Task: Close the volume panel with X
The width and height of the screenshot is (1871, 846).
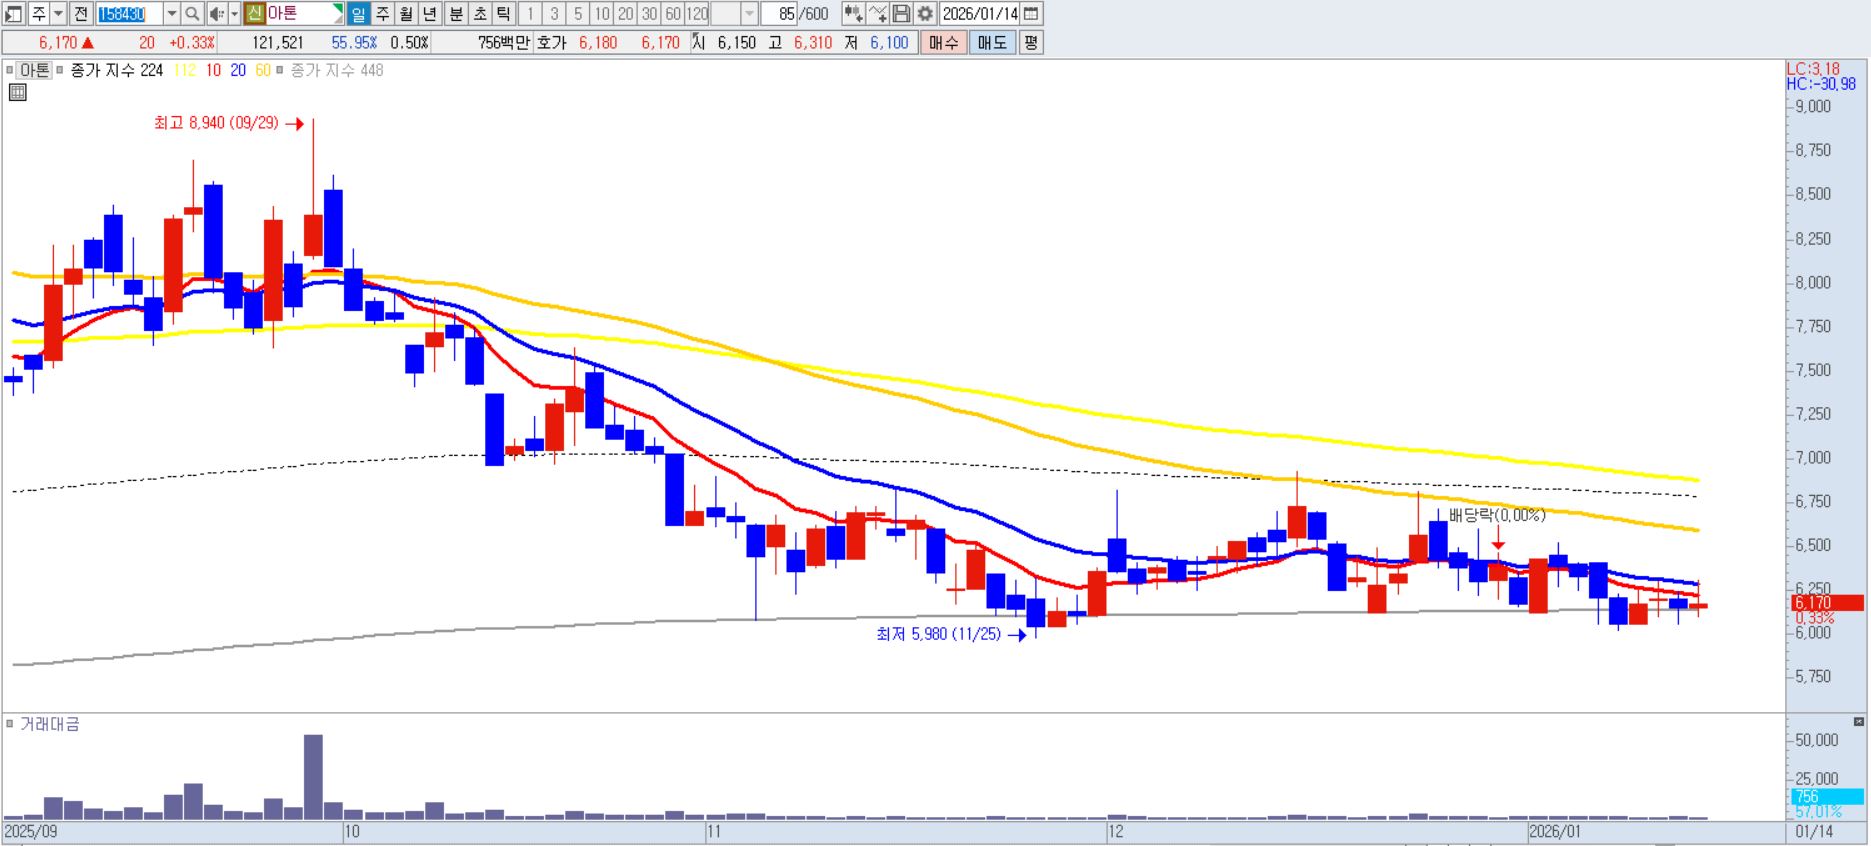Action: pyautogui.click(x=1858, y=721)
